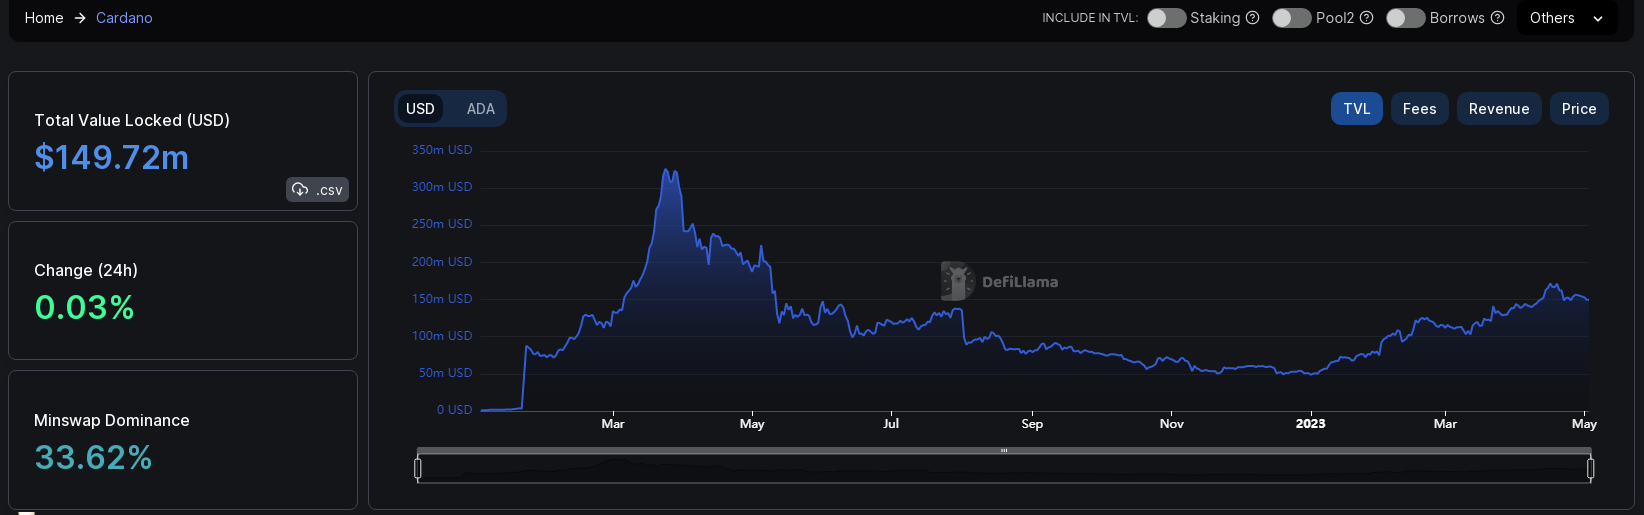1644x515 pixels.
Task: Click the DefiLlama logo watermark in chart
Action: click(x=957, y=282)
